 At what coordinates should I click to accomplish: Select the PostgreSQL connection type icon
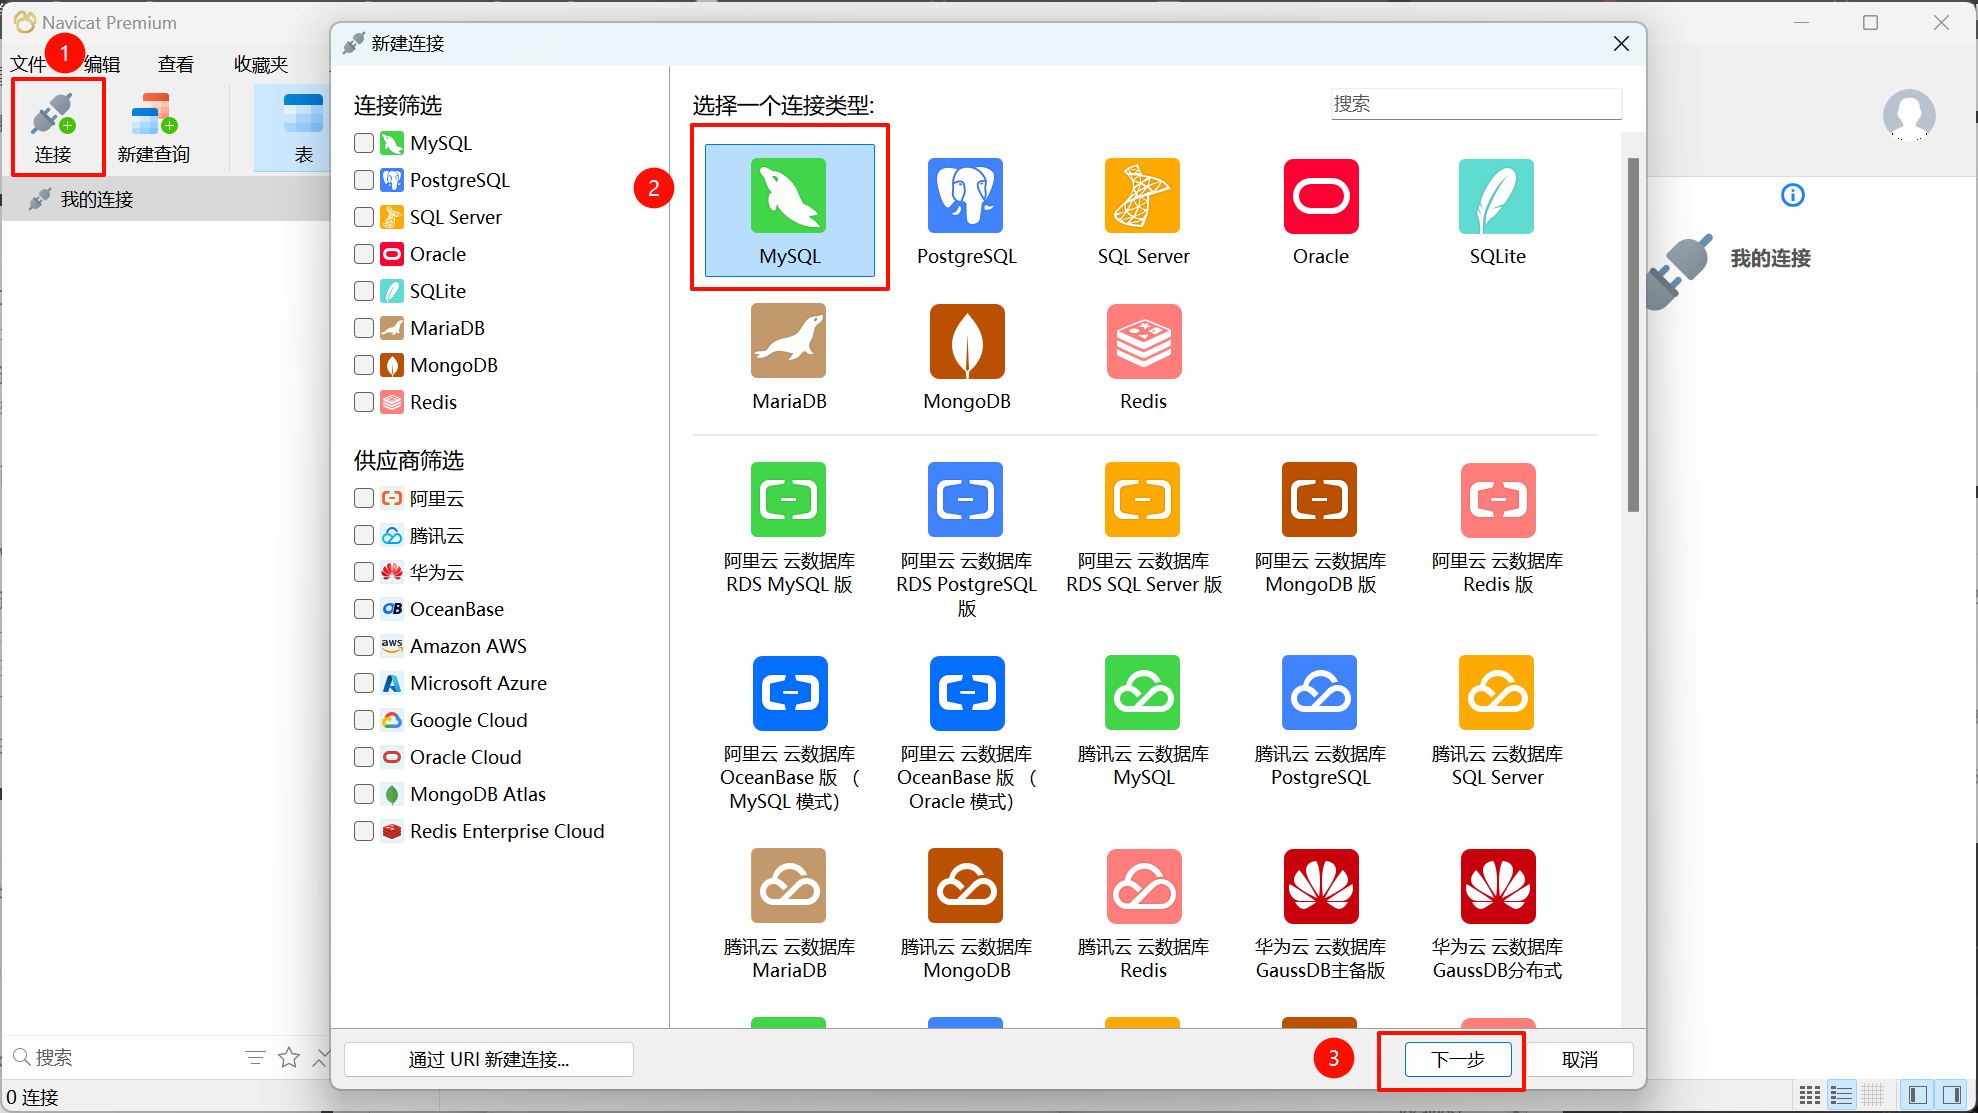965,197
